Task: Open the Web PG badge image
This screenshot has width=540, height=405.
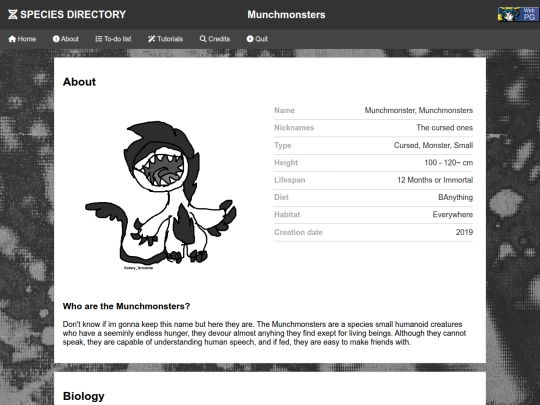Action: [x=518, y=14]
